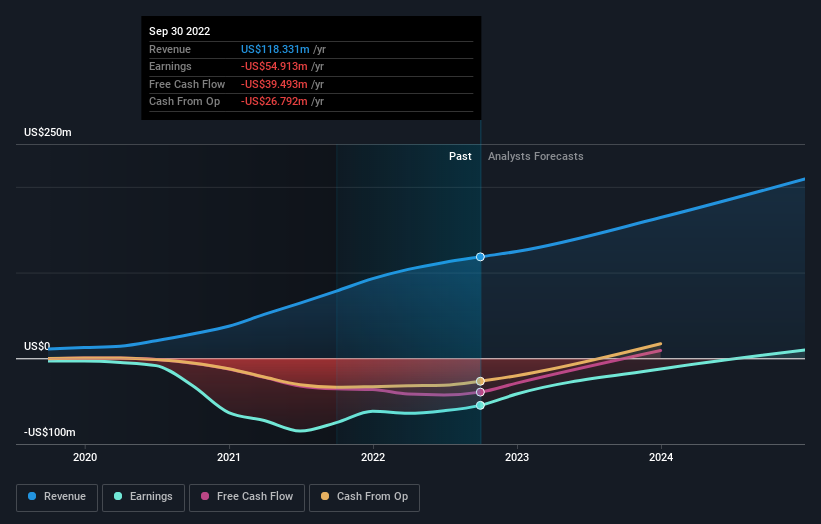Screen dimensions: 821x524
Task: Click the 2024 x-axis label
Action: tap(661, 458)
